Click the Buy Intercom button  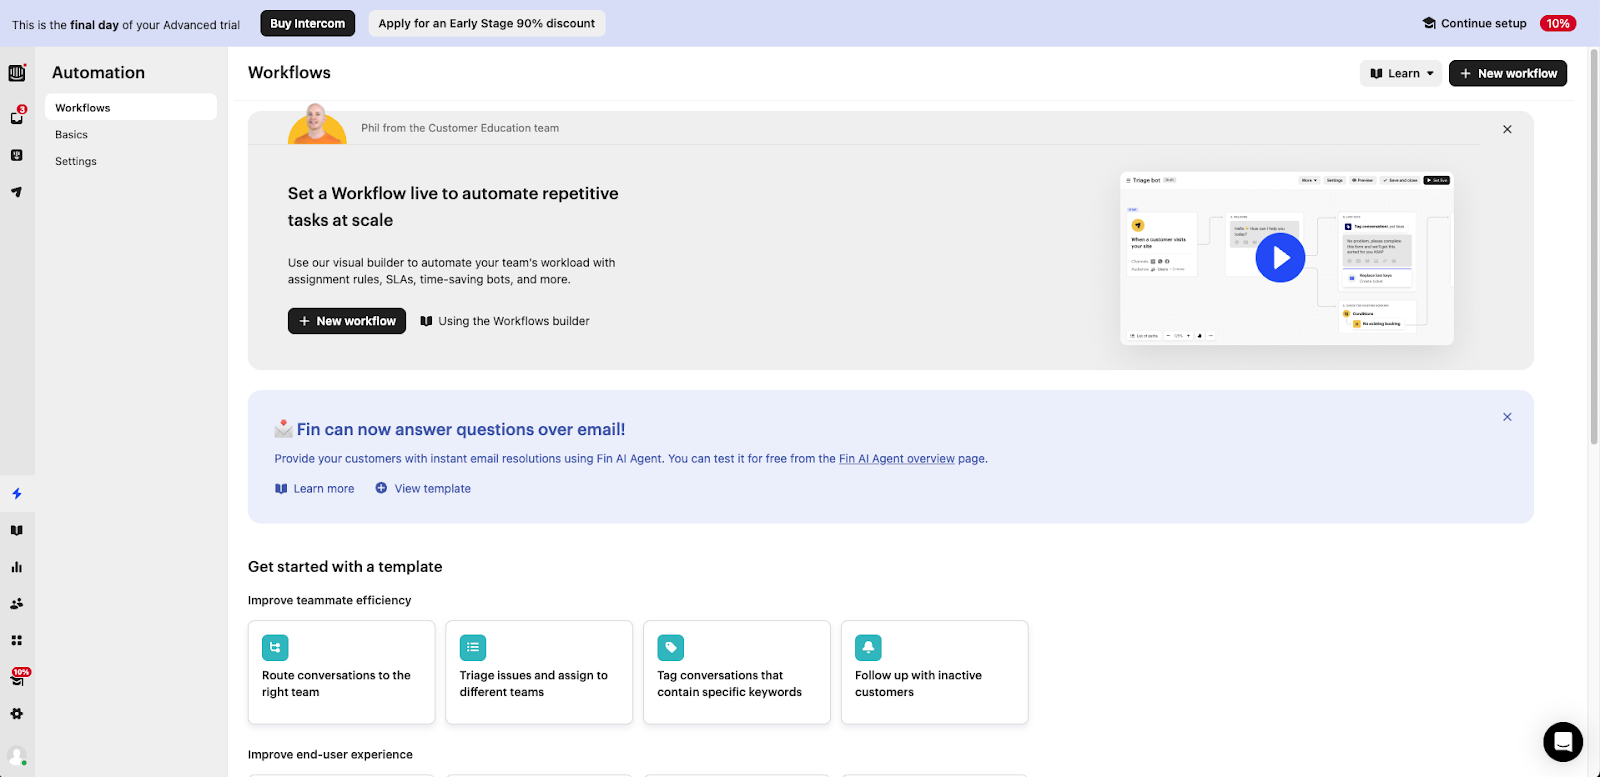tap(308, 23)
